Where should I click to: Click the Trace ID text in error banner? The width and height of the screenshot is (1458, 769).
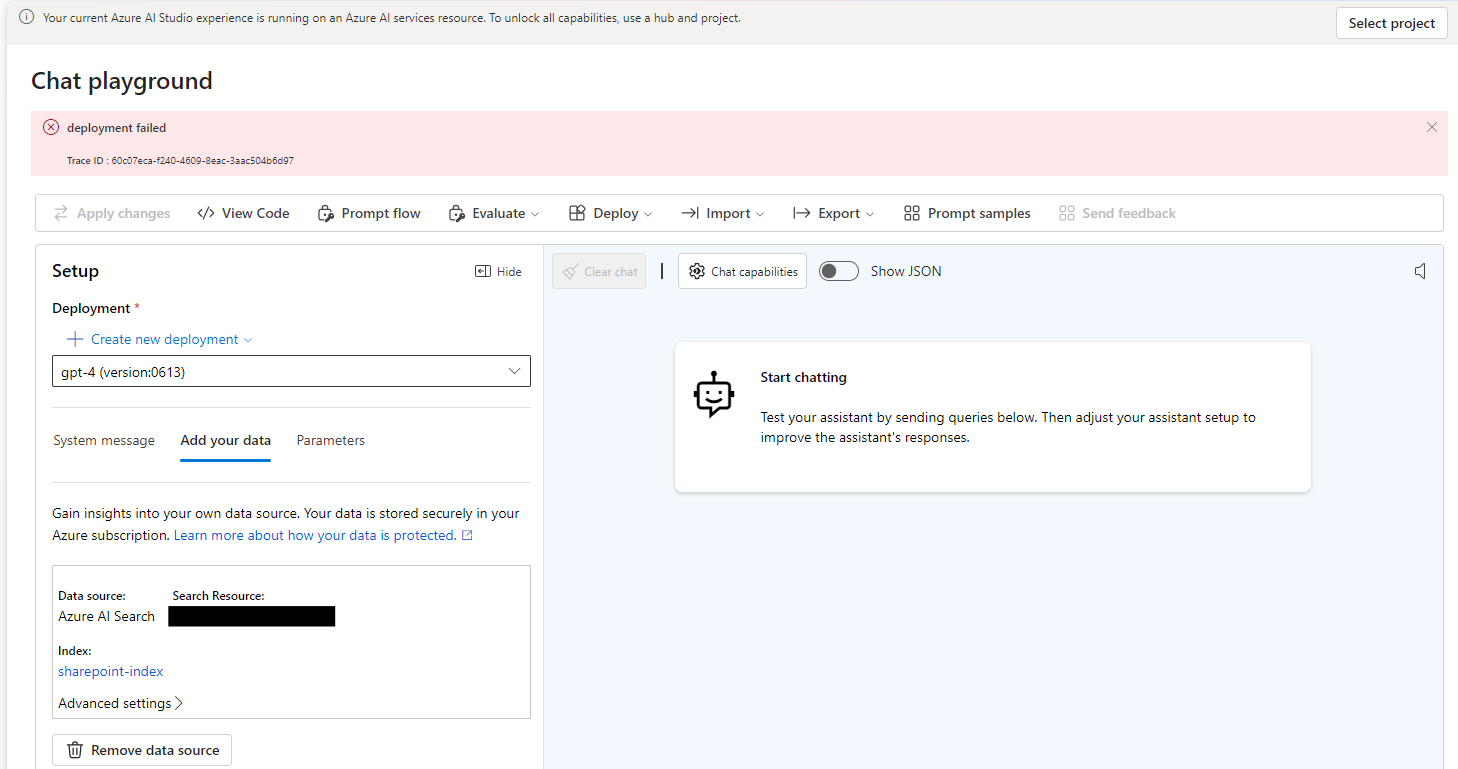[x=180, y=160]
